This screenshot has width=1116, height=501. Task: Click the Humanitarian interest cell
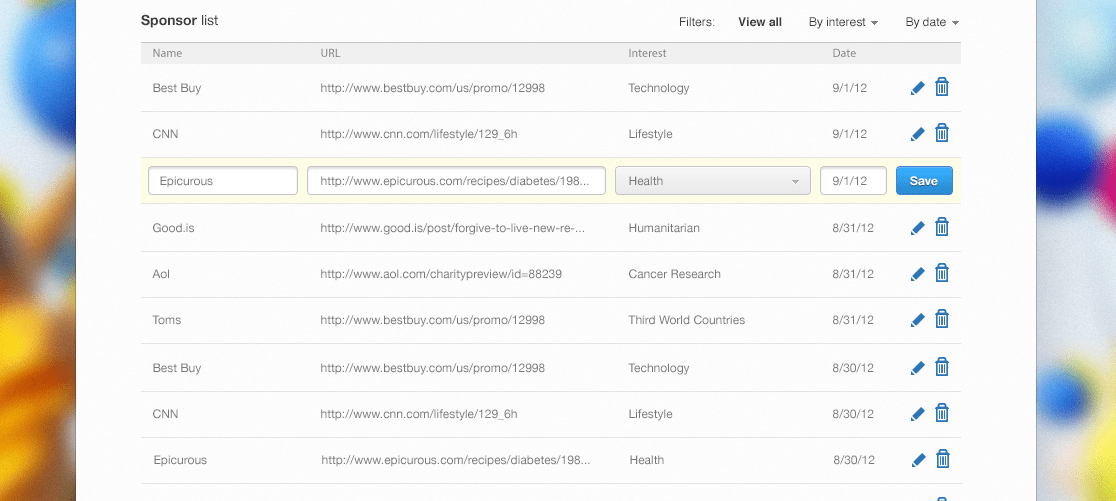point(663,228)
